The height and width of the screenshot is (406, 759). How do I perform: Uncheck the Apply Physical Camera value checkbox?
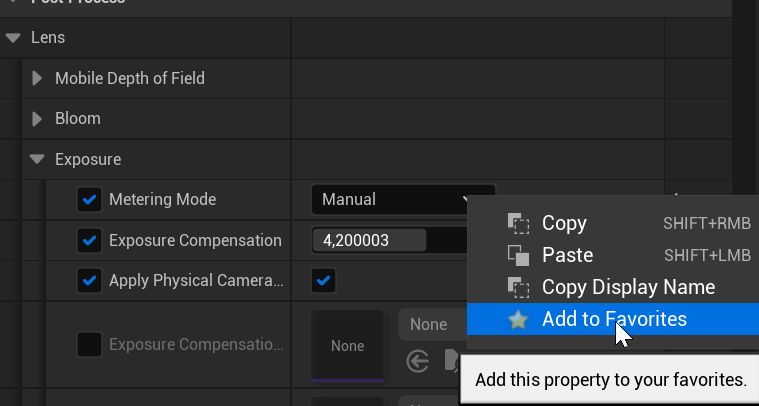point(323,281)
